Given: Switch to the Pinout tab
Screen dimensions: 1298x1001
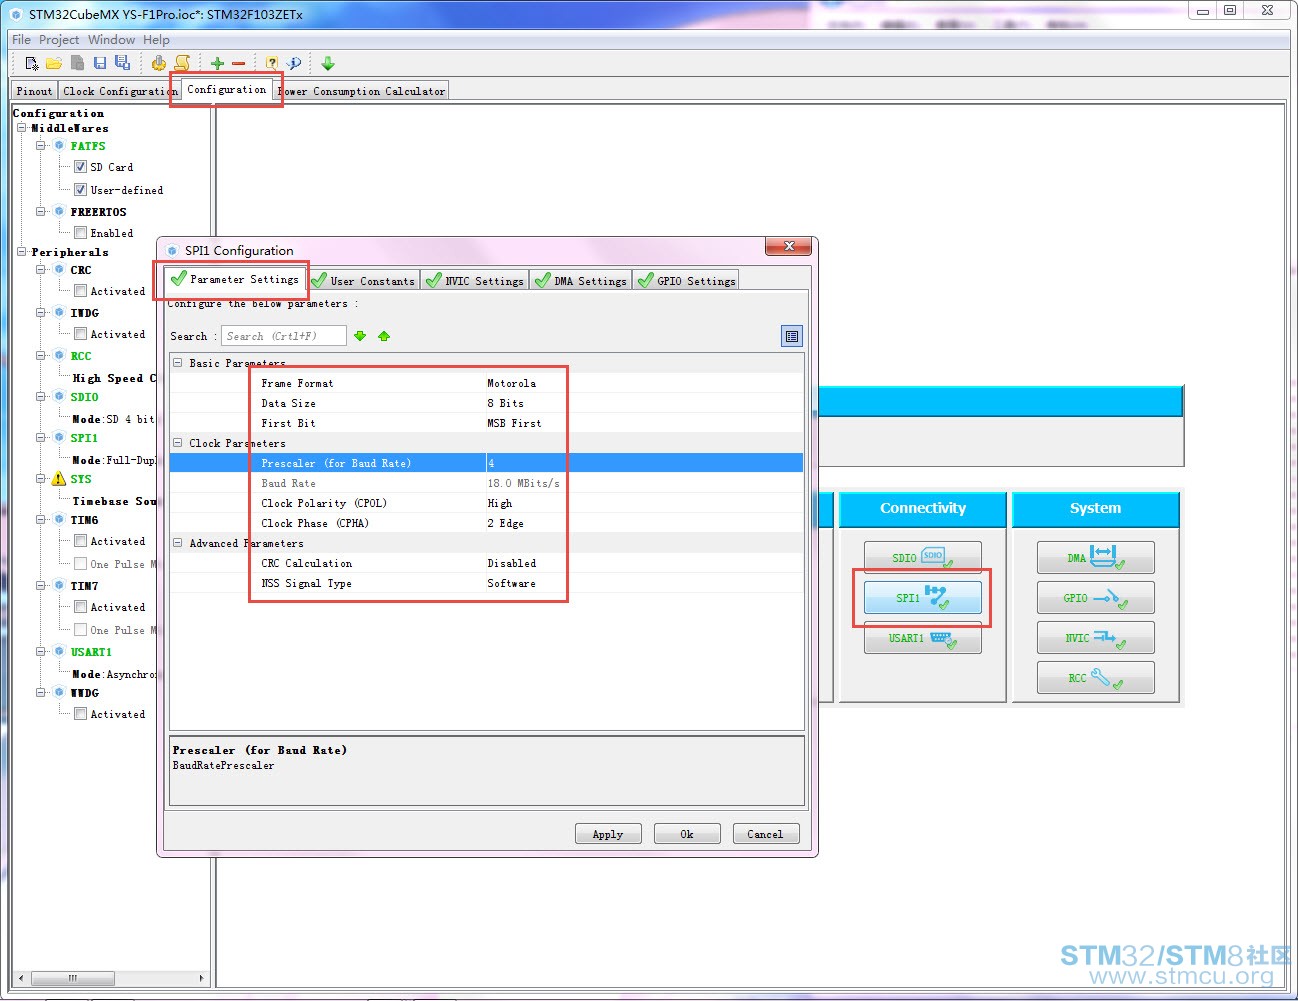Looking at the screenshot, I should coord(34,91).
